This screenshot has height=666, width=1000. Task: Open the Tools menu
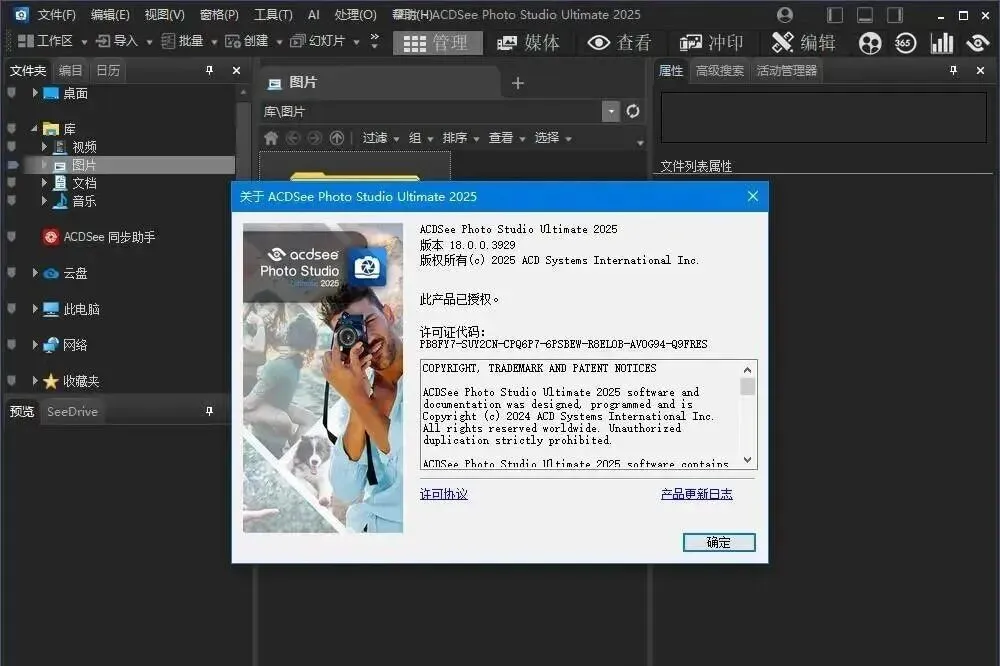click(x=273, y=15)
